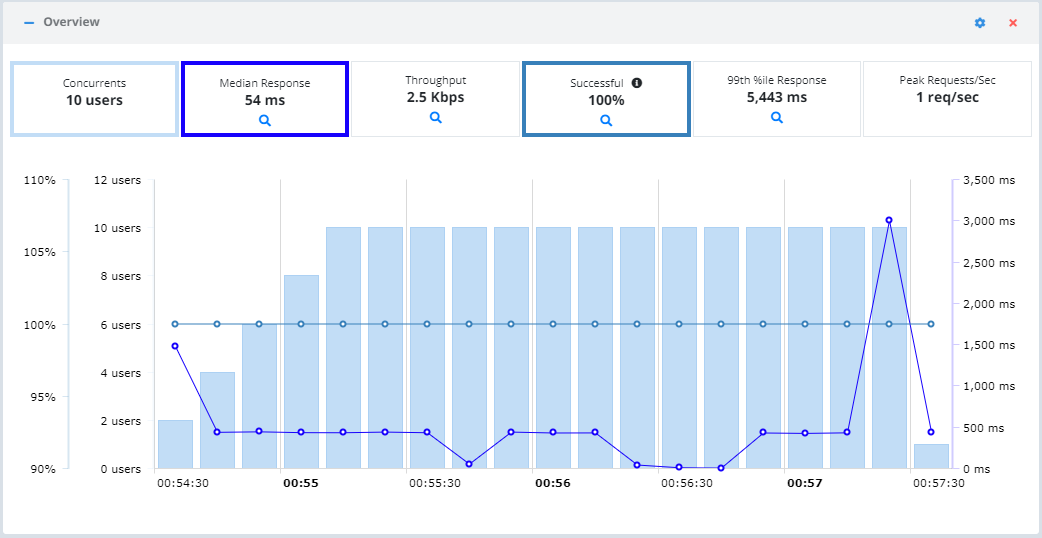Image resolution: width=1042 pixels, height=538 pixels.
Task: Open the Overview panel settings gear
Action: click(980, 23)
